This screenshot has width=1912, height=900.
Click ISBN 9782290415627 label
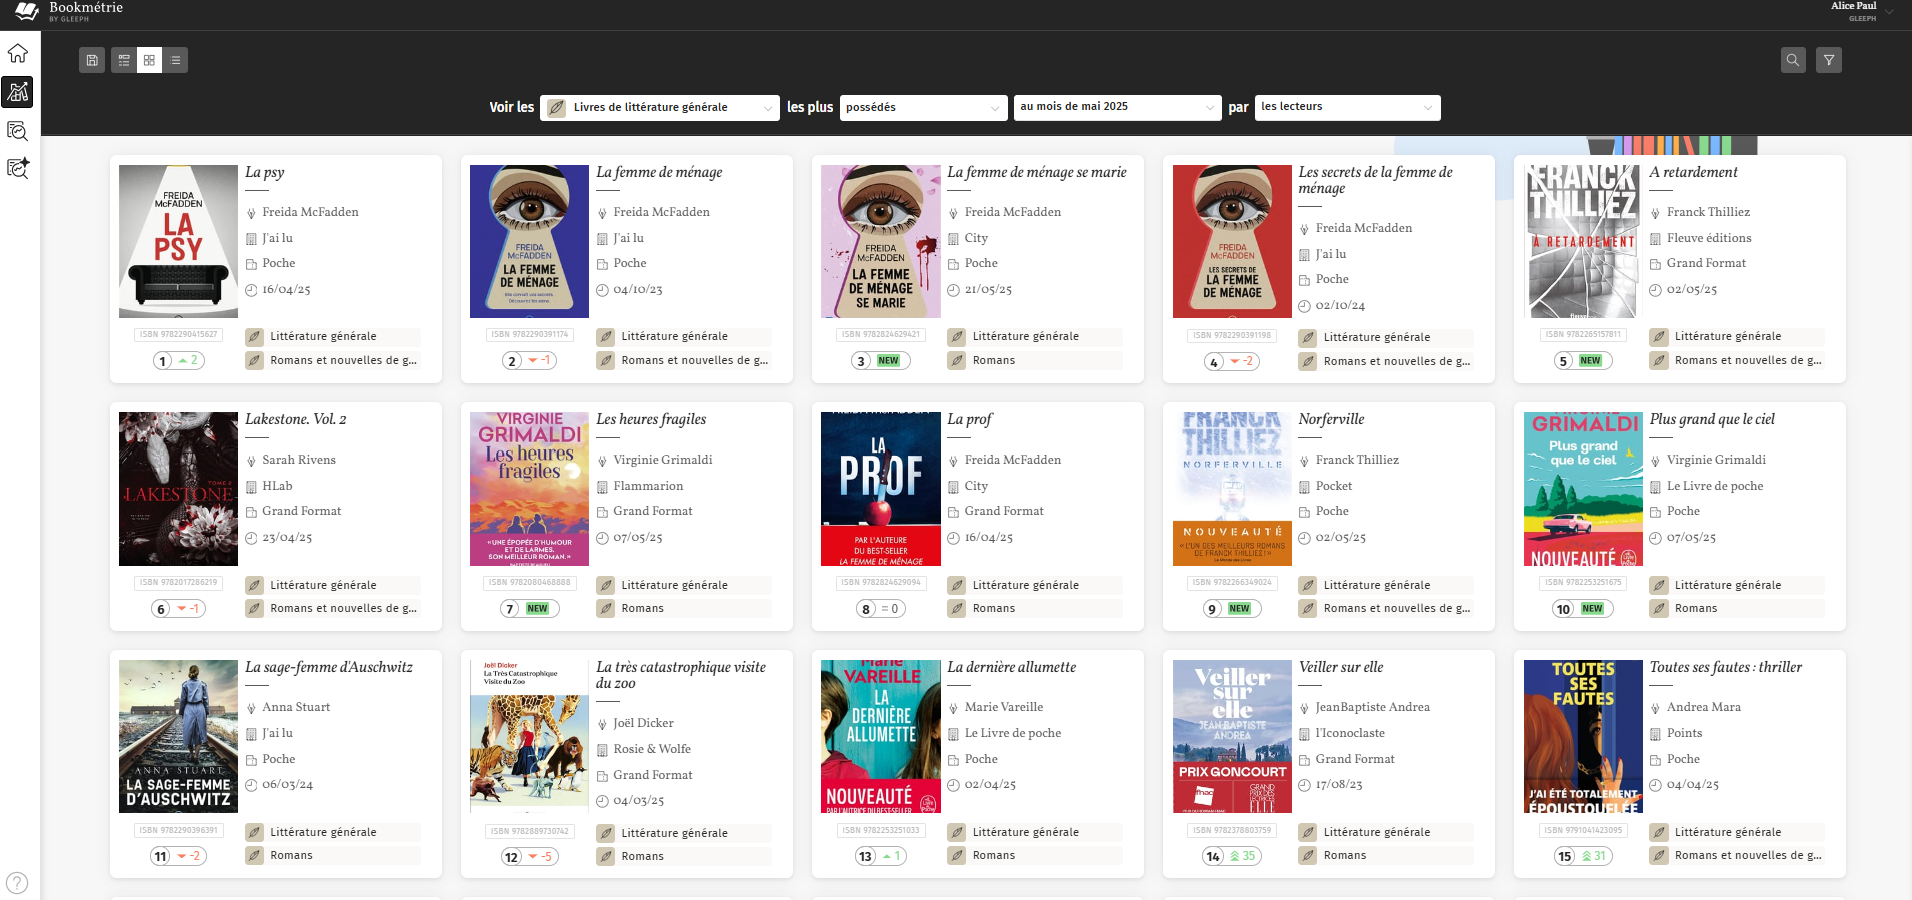[178, 335]
